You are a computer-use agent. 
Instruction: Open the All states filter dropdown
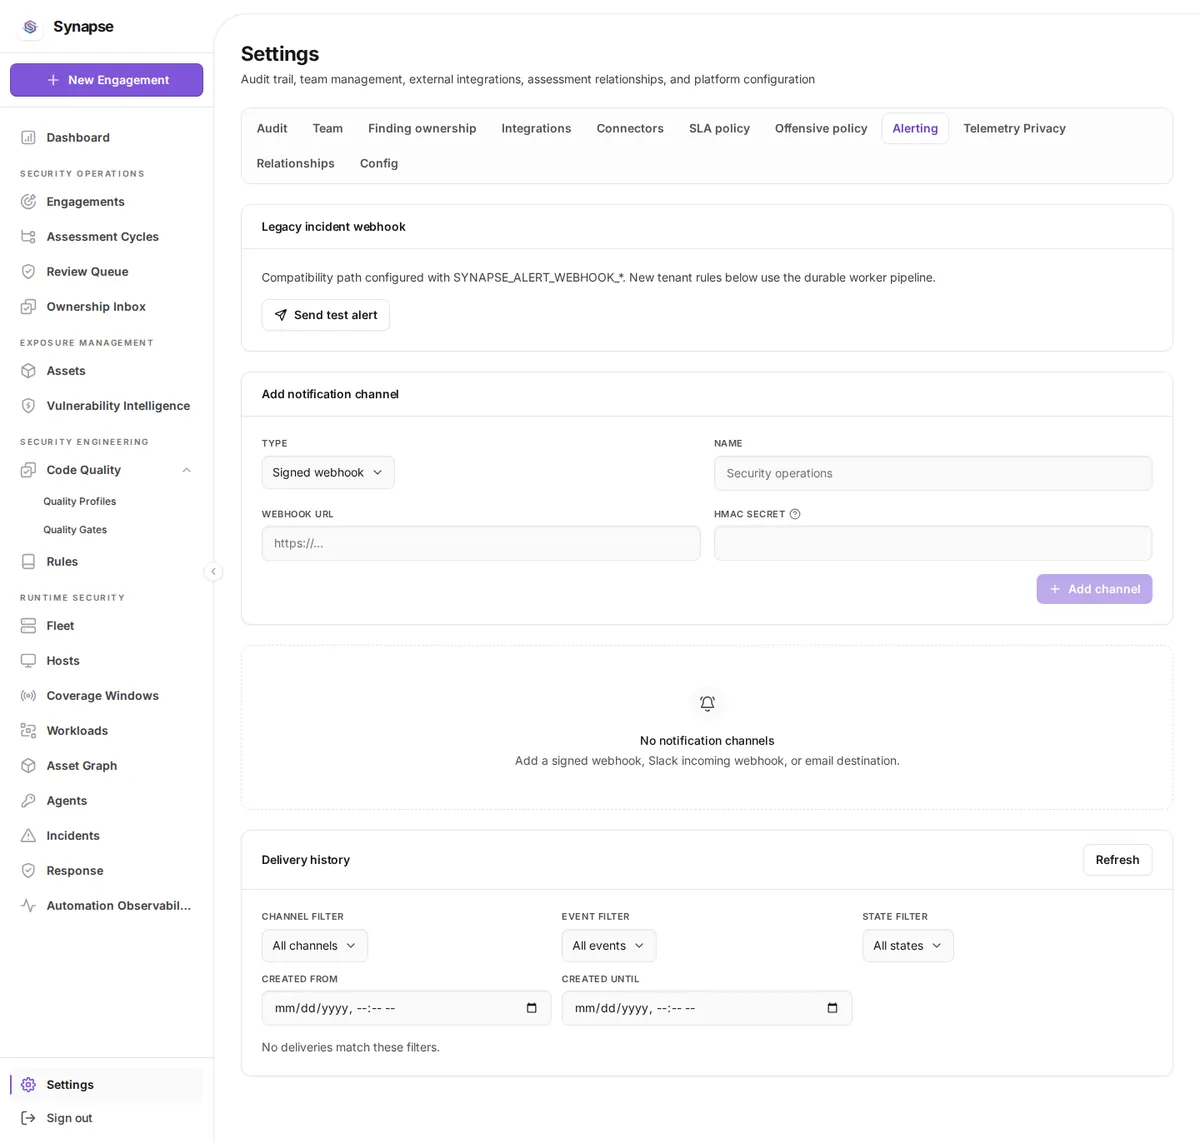(908, 945)
